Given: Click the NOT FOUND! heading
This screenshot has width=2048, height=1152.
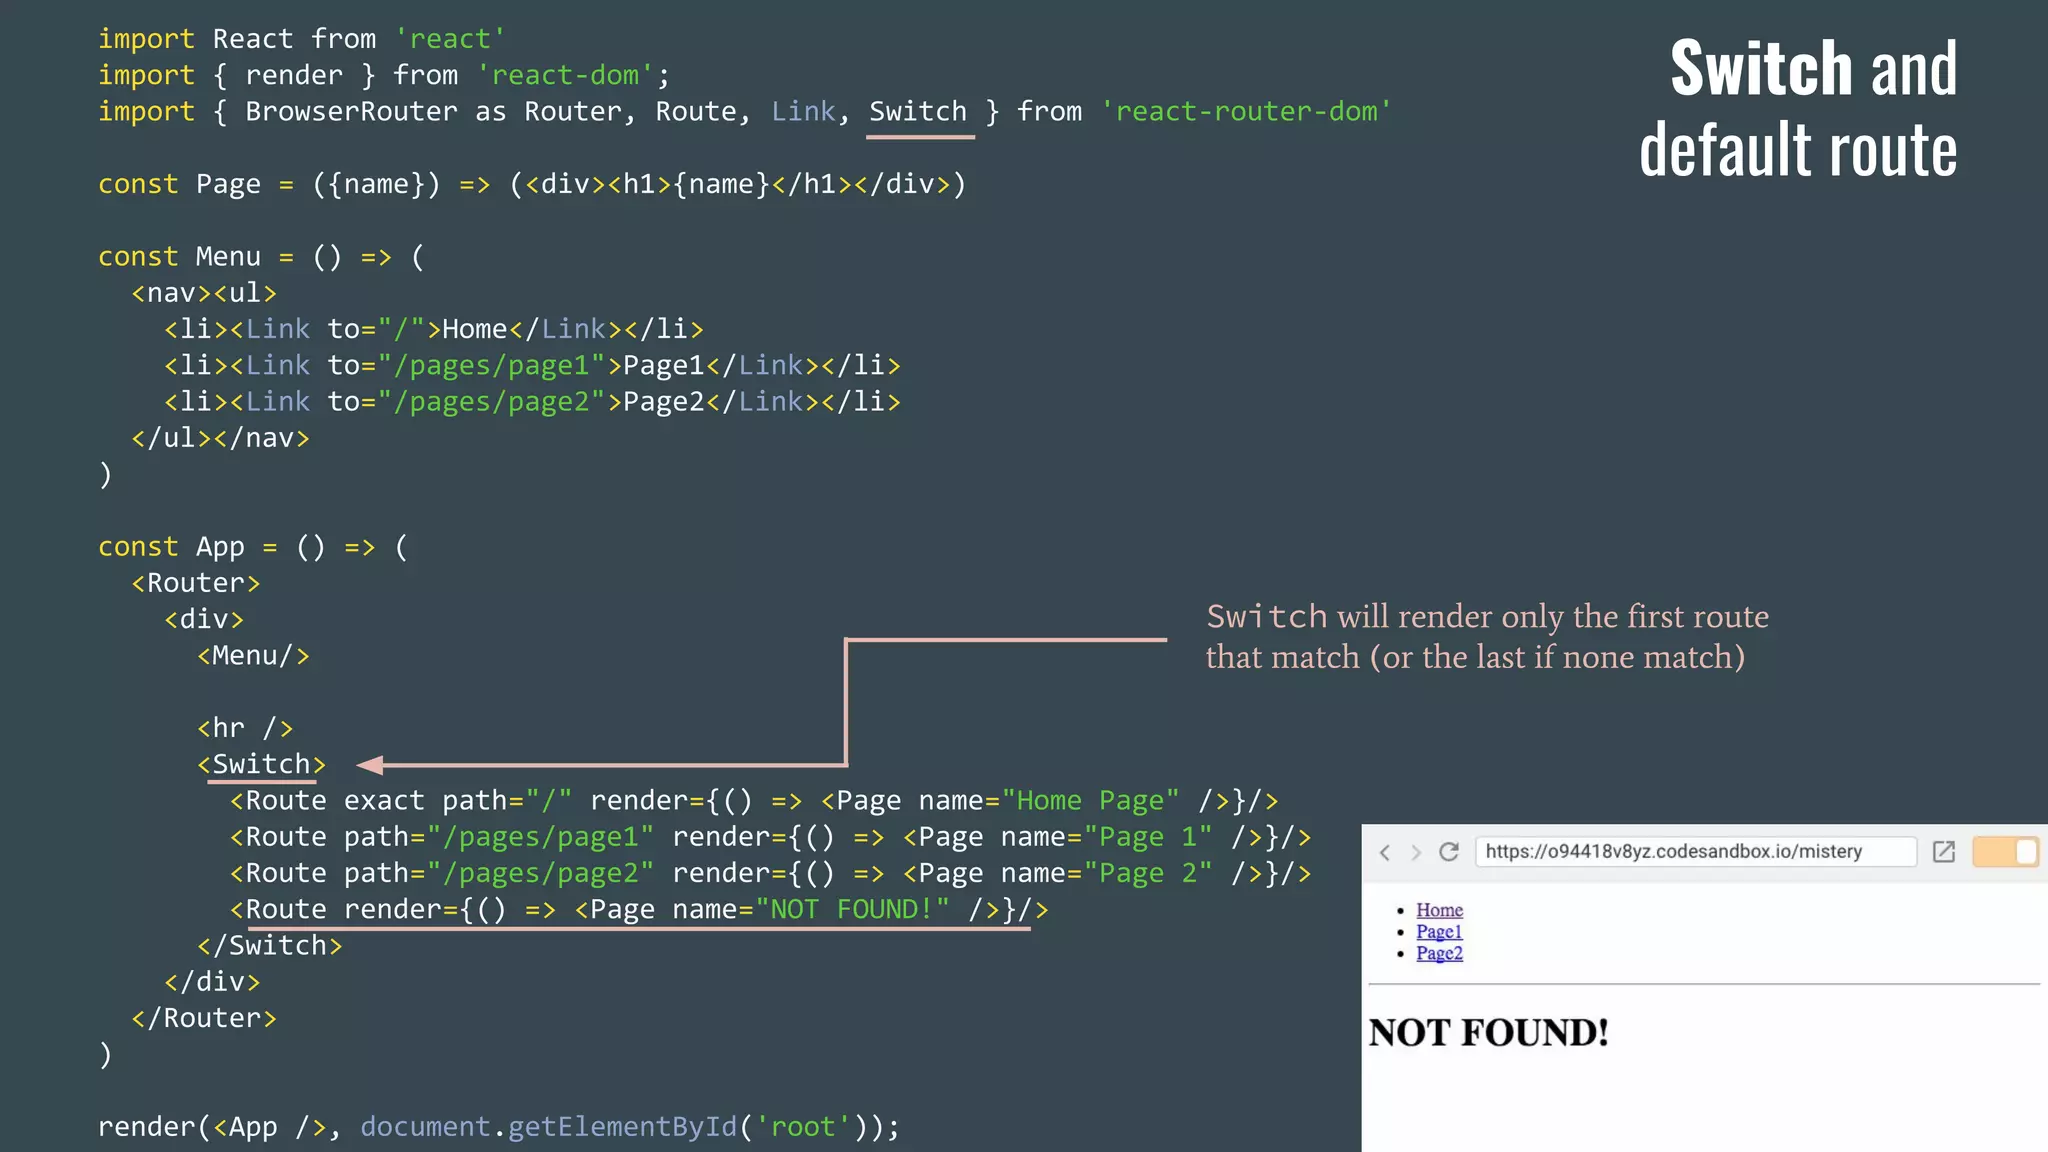Looking at the screenshot, I should pyautogui.click(x=1488, y=1033).
